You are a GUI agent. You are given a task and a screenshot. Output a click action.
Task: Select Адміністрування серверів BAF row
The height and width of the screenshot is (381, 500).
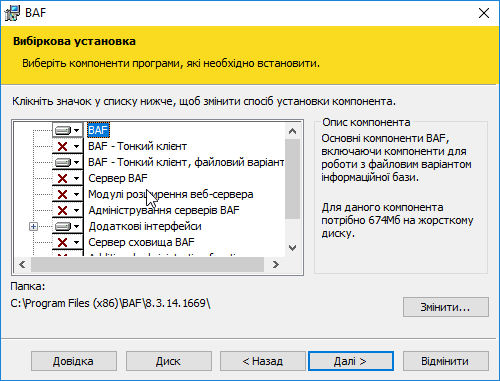(164, 210)
